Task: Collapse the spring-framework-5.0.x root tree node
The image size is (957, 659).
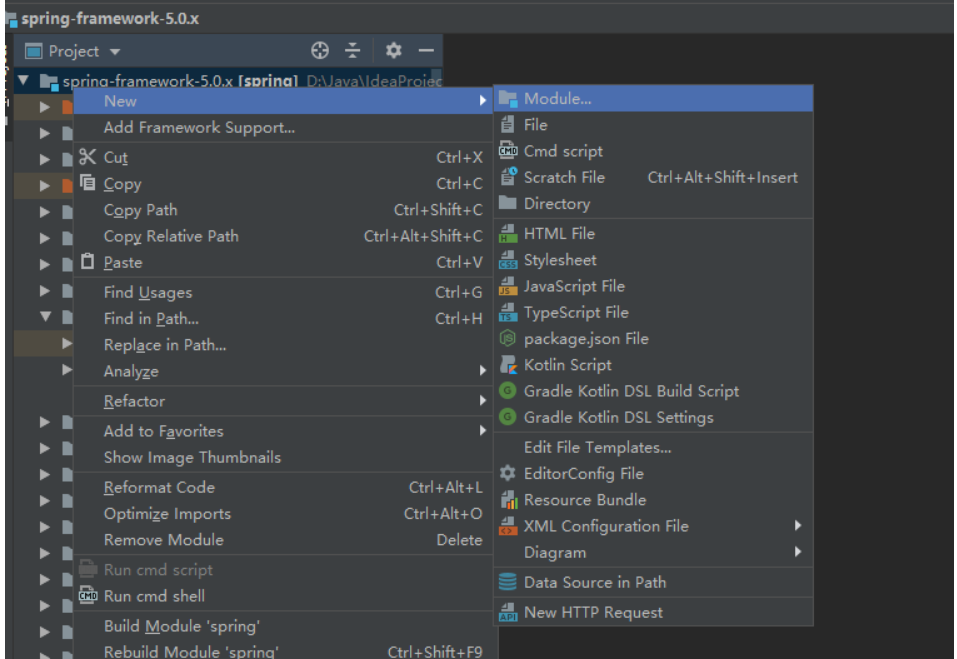Action: click(23, 81)
